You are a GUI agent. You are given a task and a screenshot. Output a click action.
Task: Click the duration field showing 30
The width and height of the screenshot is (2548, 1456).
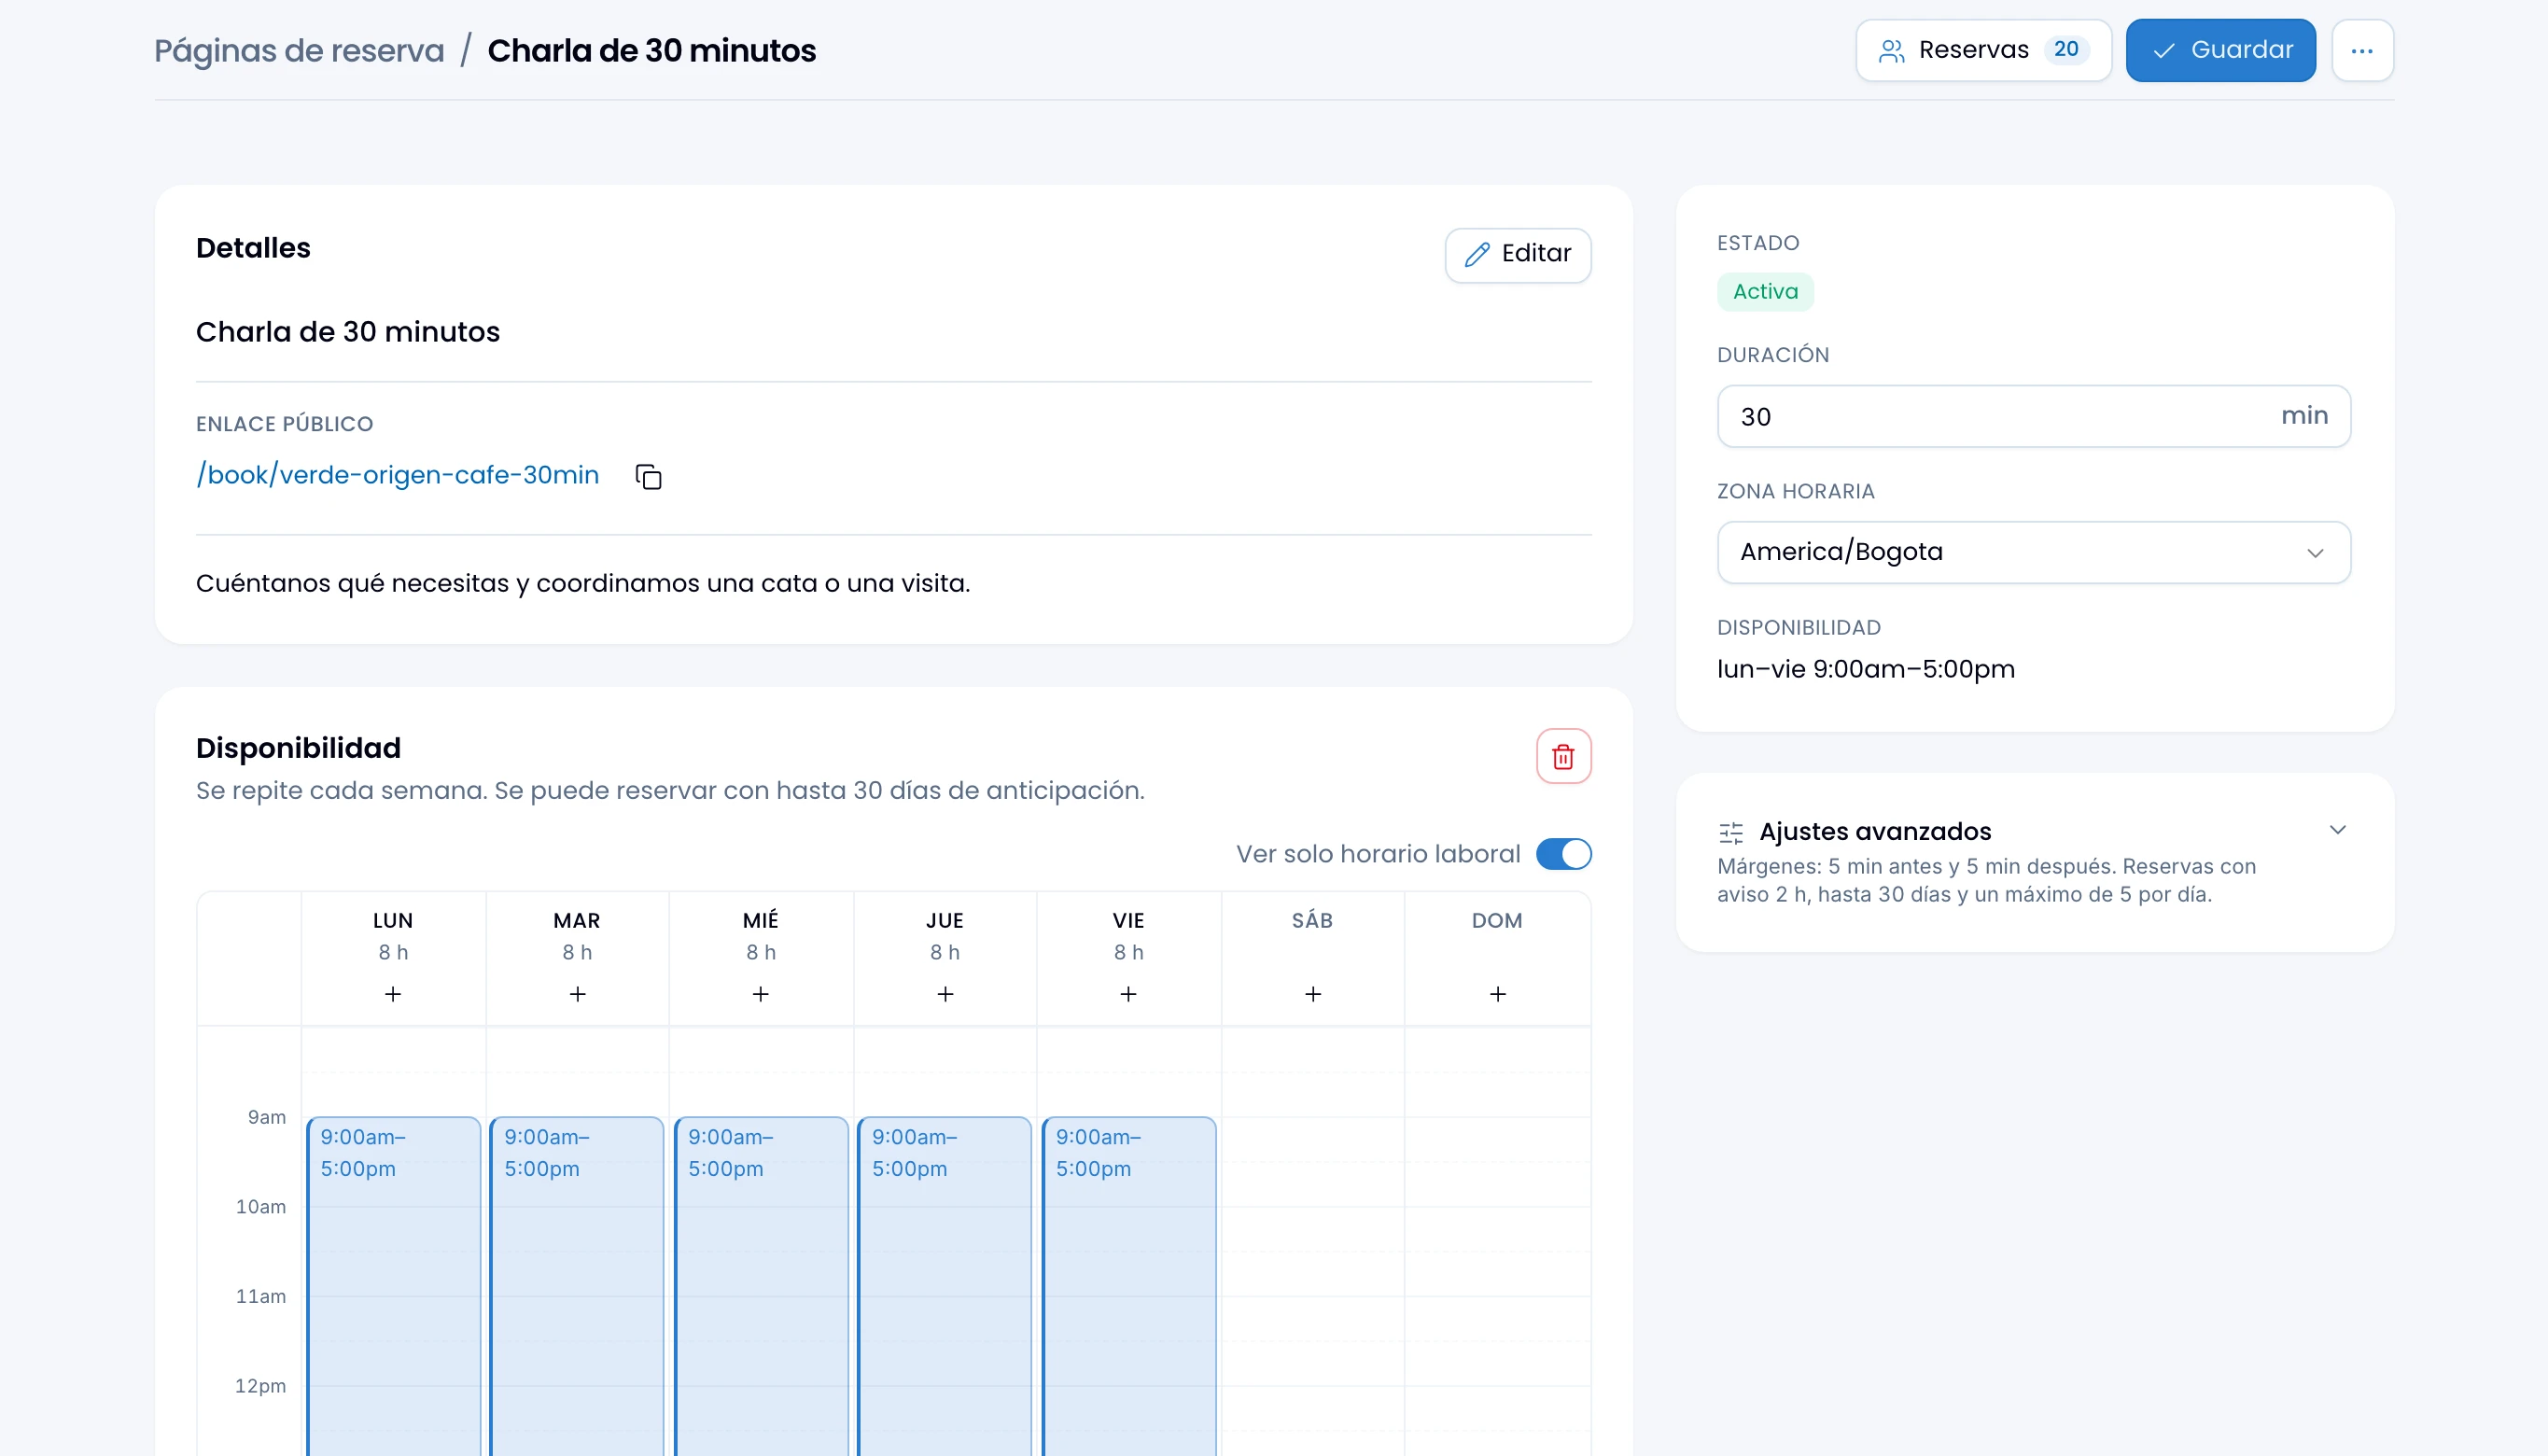2033,416
